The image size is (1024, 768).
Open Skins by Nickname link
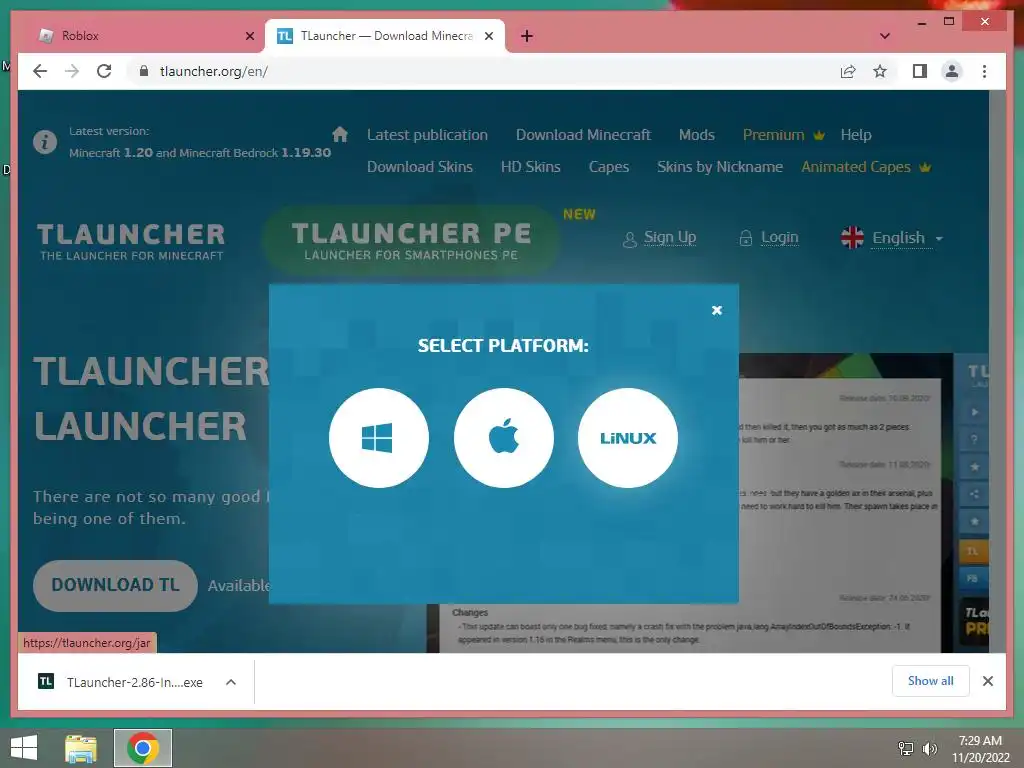click(x=720, y=167)
